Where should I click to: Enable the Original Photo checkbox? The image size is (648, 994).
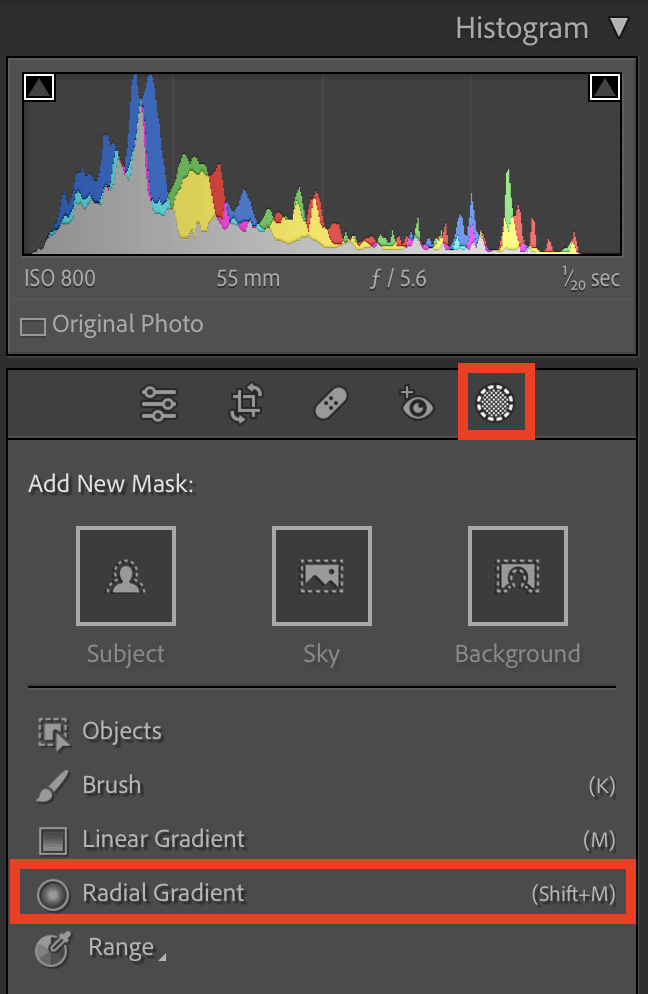[x=32, y=324]
